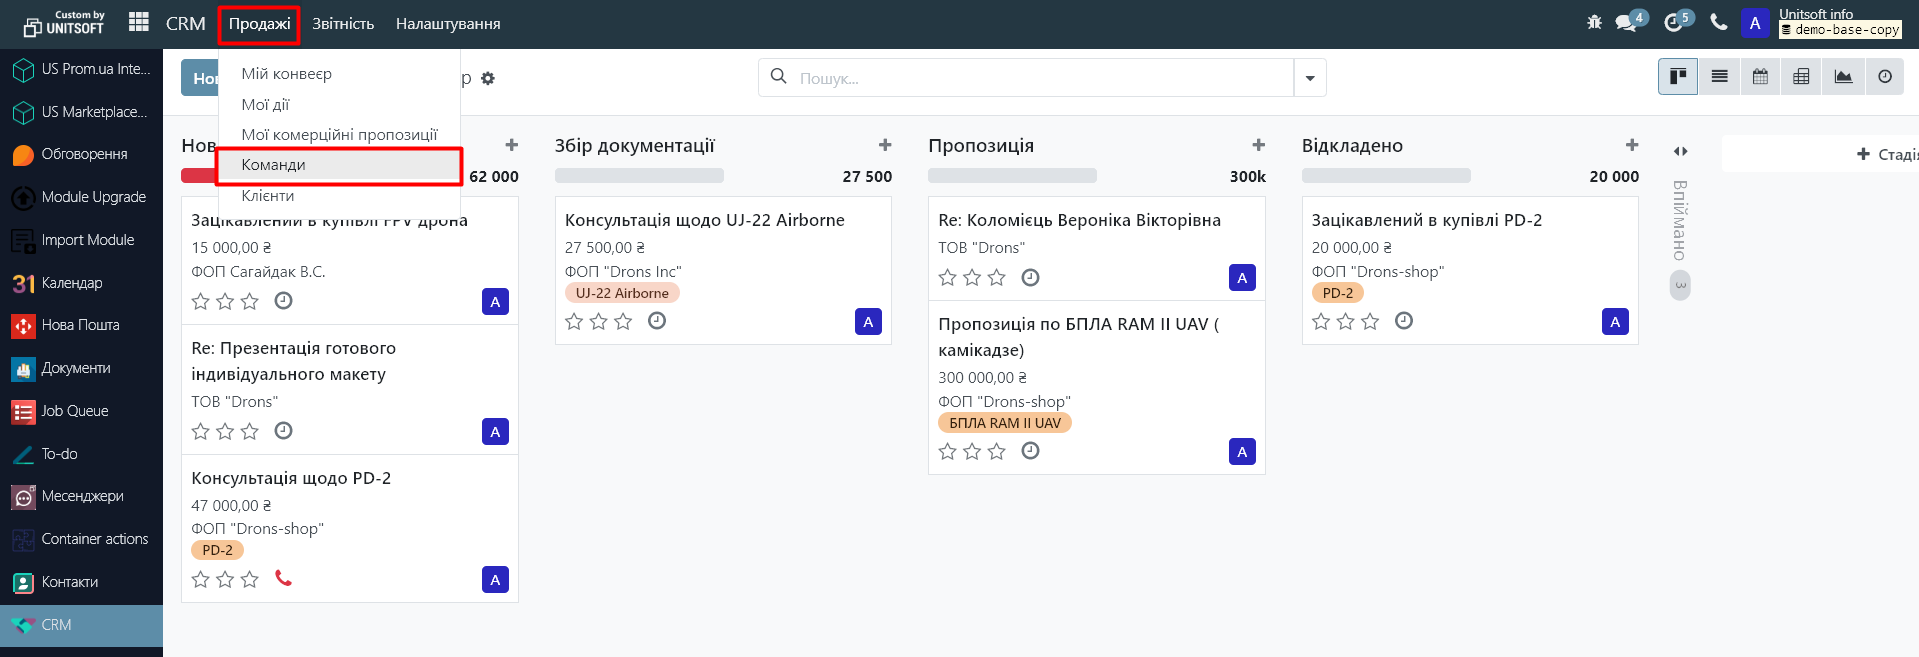Open US Prom.ua Integration in sidebar
Screen dimensions: 1919x657
pyautogui.click(x=81, y=69)
